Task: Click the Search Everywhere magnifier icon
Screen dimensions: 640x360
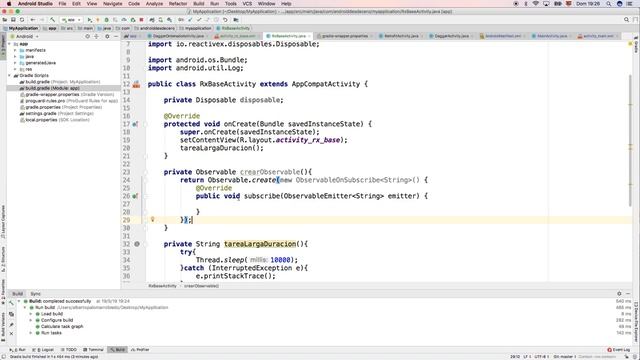Action: pyautogui.click(x=626, y=20)
